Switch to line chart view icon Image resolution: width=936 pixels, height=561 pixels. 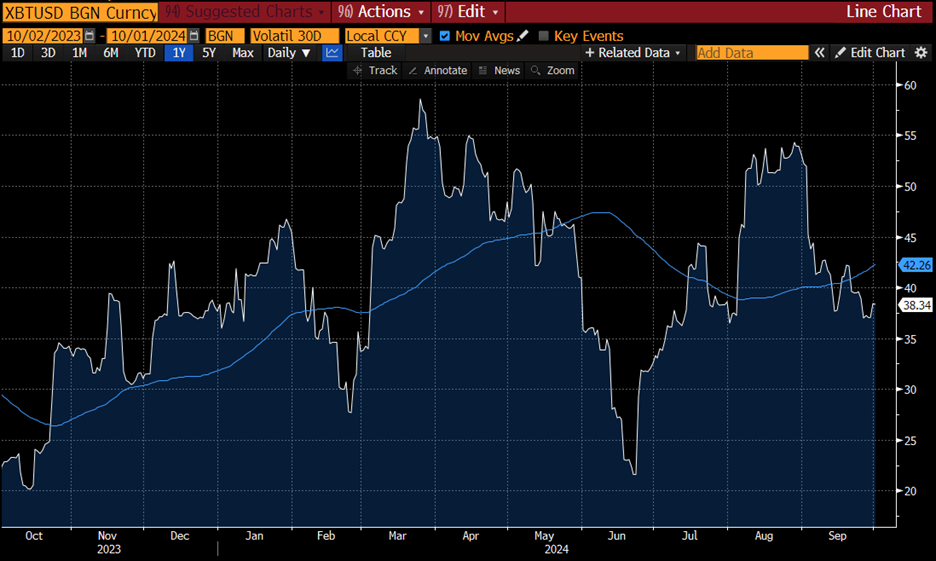[x=332, y=53]
